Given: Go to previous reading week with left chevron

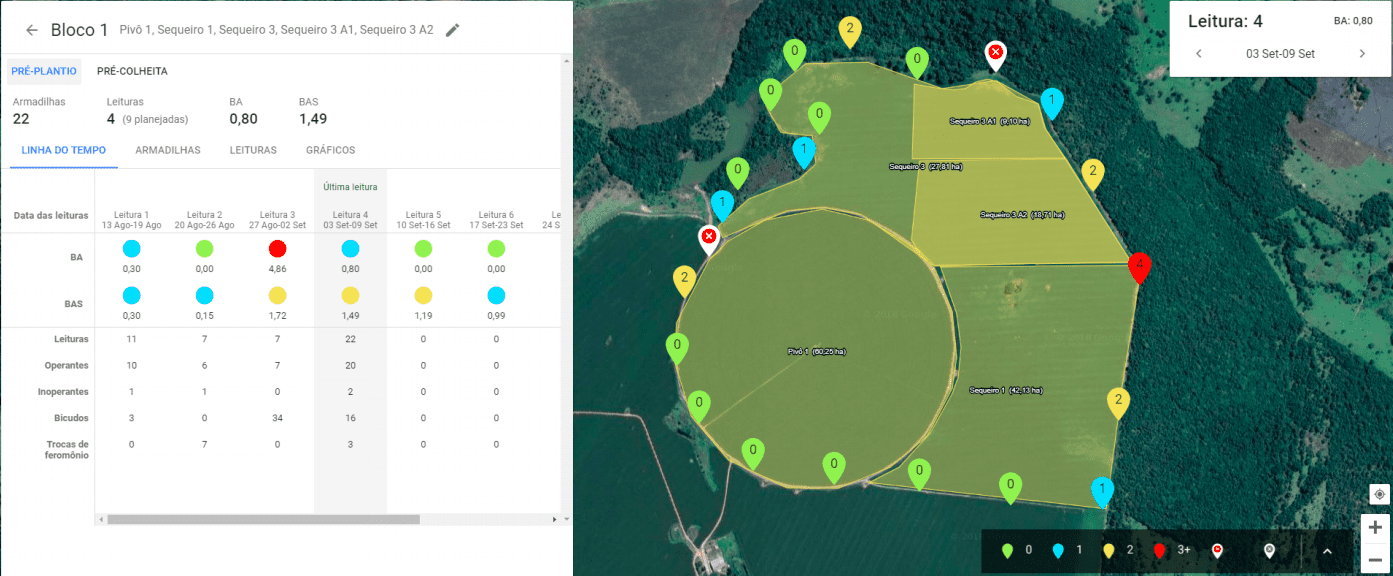Looking at the screenshot, I should coord(1199,54).
